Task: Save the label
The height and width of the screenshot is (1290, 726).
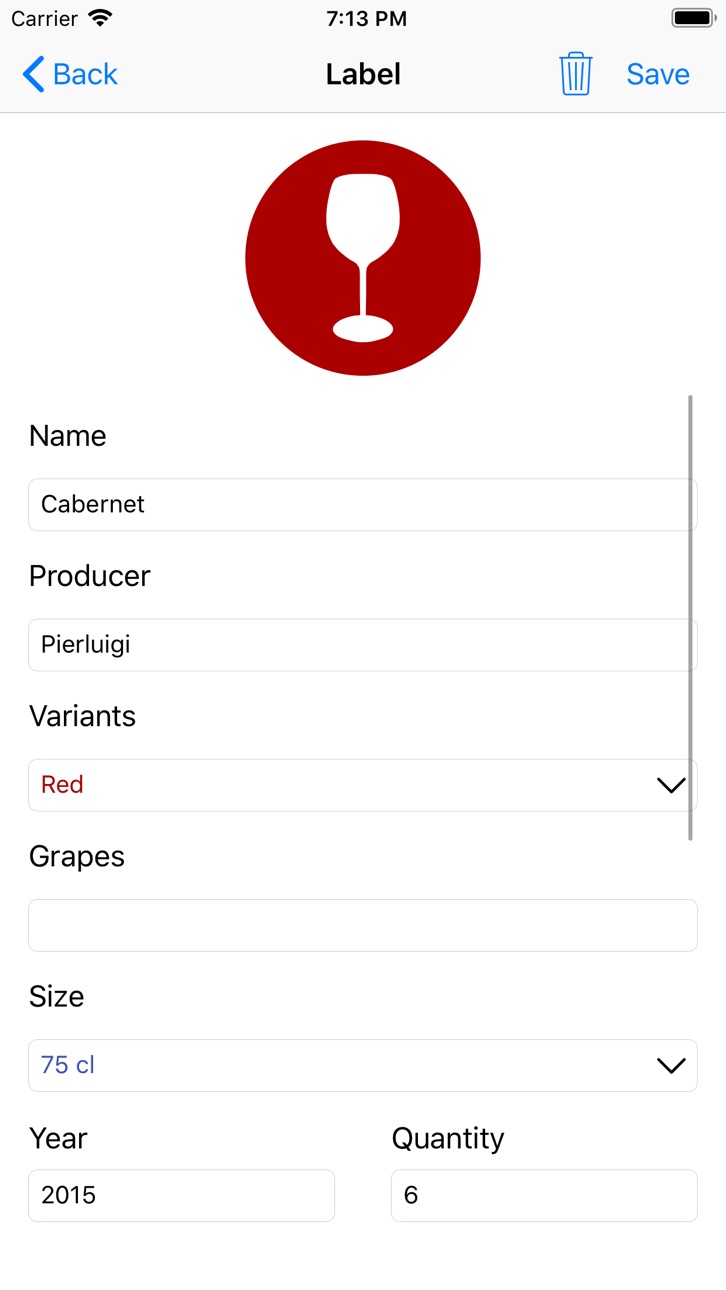Action: pyautogui.click(x=658, y=74)
